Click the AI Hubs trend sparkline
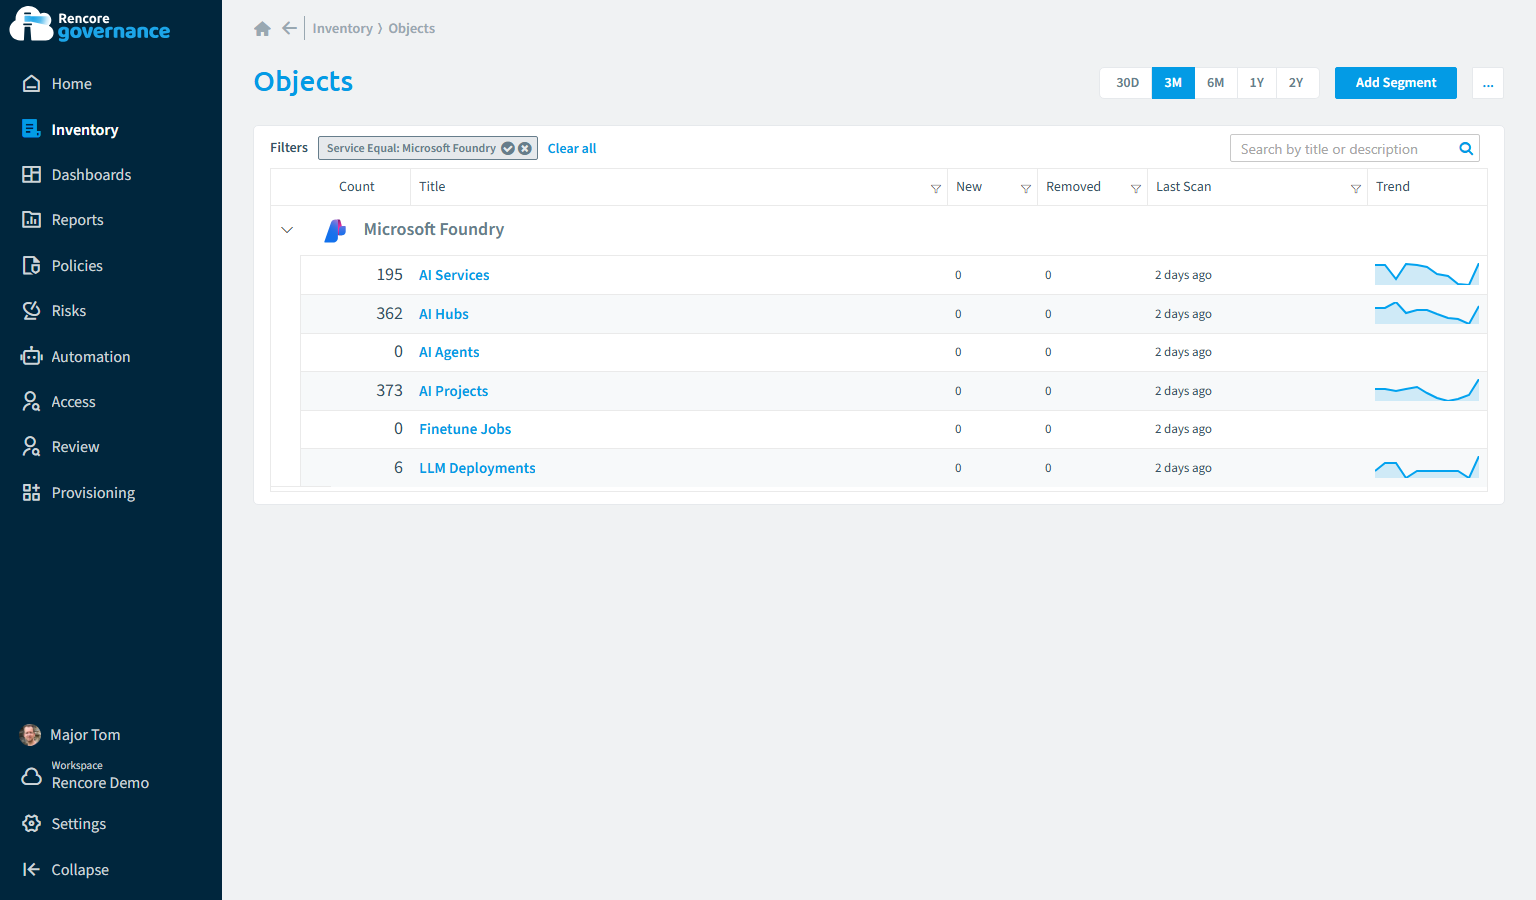Screen dimensions: 1536x900 coord(1427,313)
